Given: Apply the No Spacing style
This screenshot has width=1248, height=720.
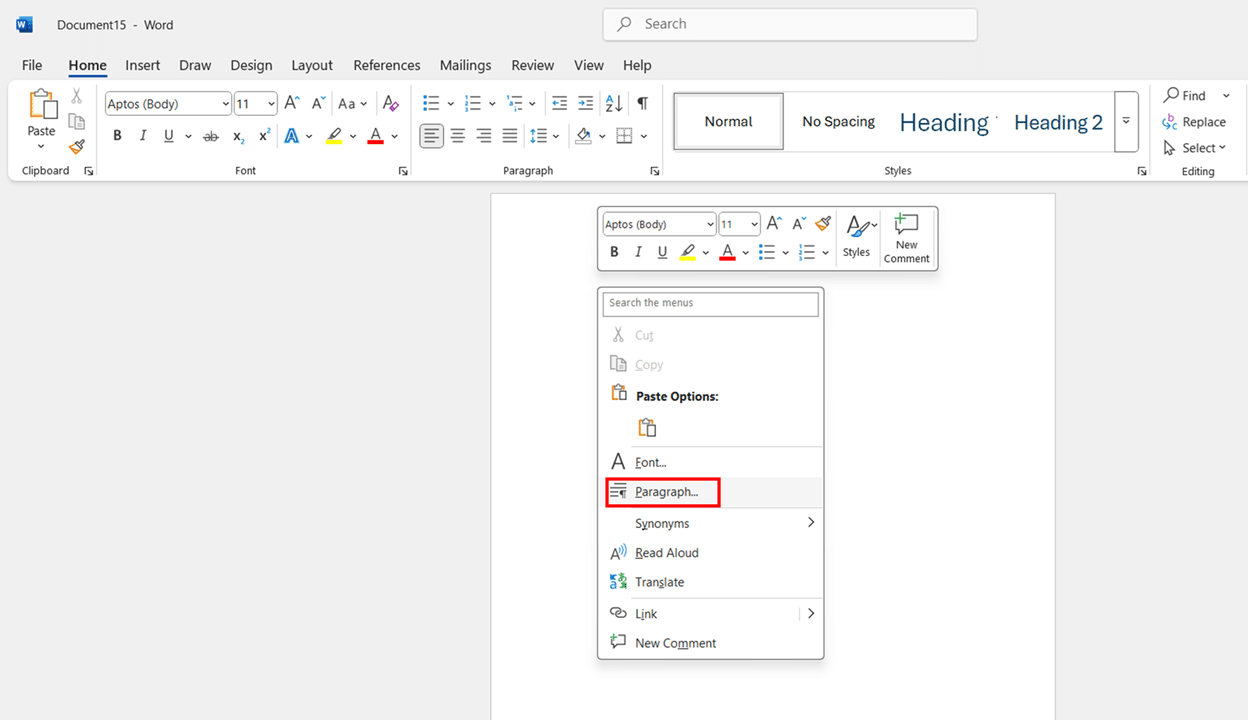Looking at the screenshot, I should 838,122.
